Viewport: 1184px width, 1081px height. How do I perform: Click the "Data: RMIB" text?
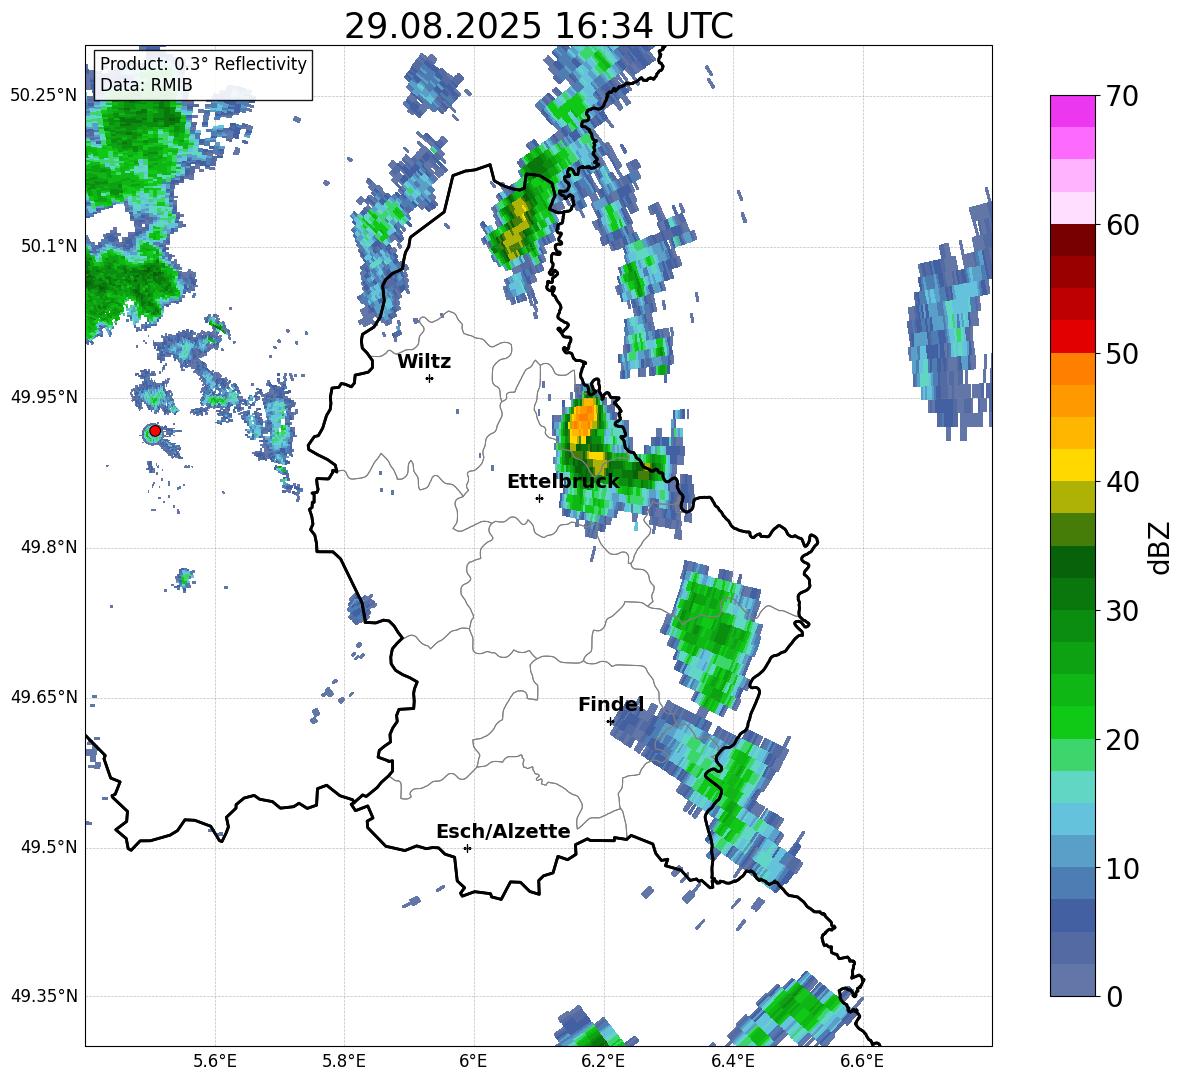point(146,85)
